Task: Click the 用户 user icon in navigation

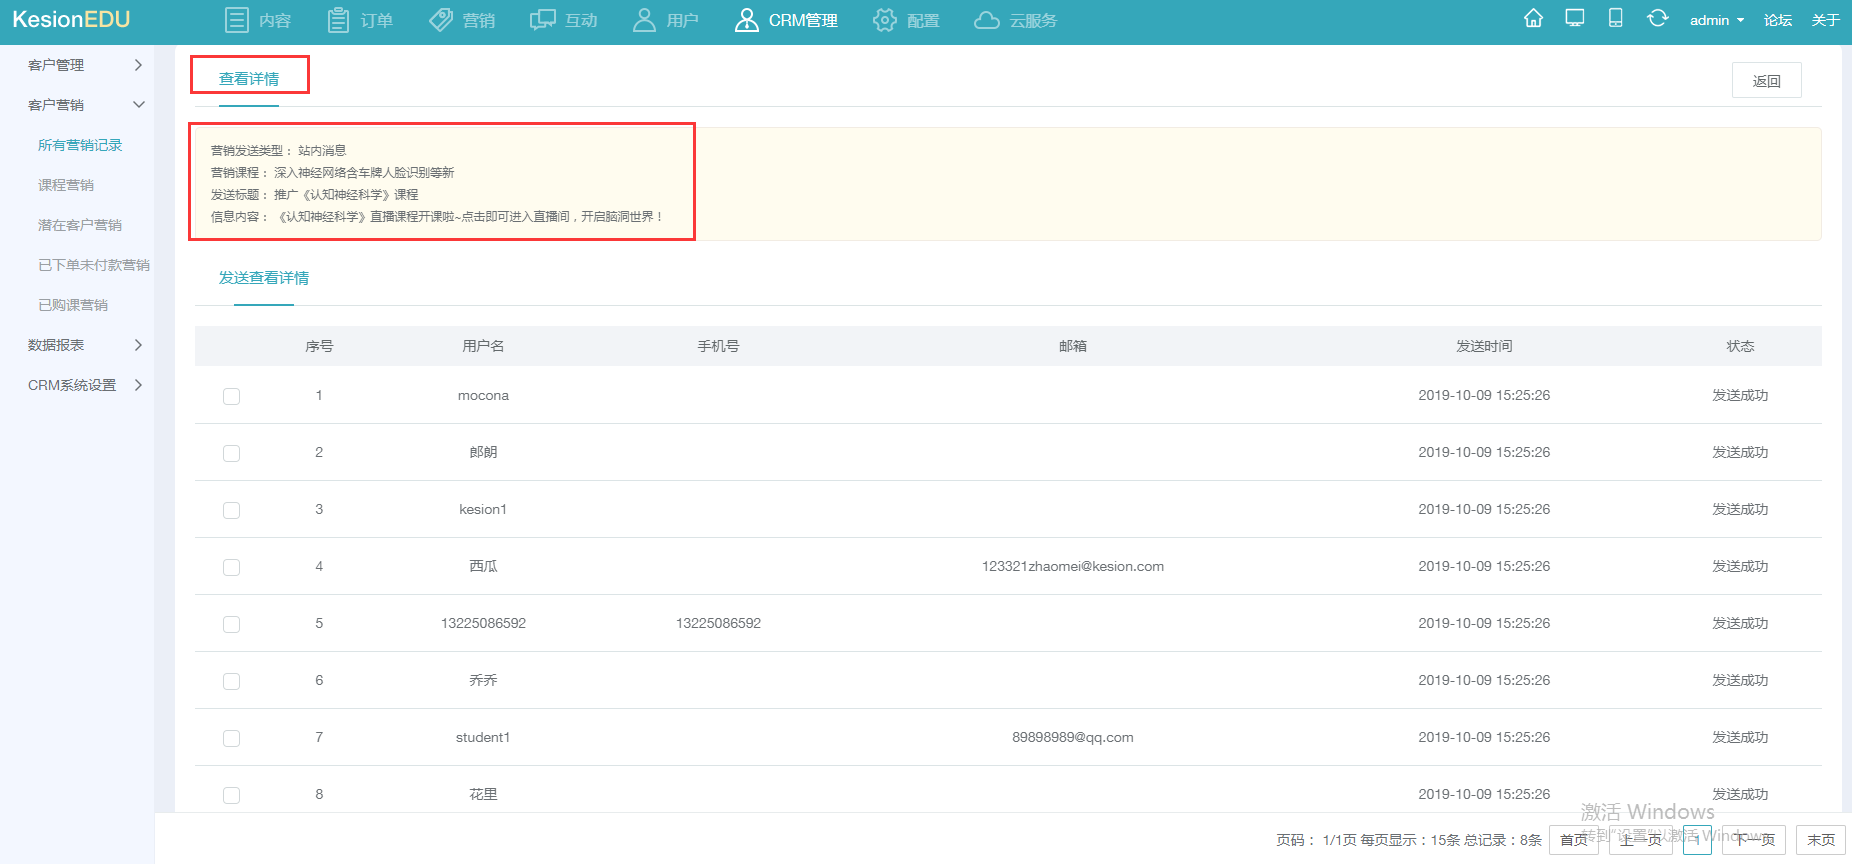Action: pos(645,20)
